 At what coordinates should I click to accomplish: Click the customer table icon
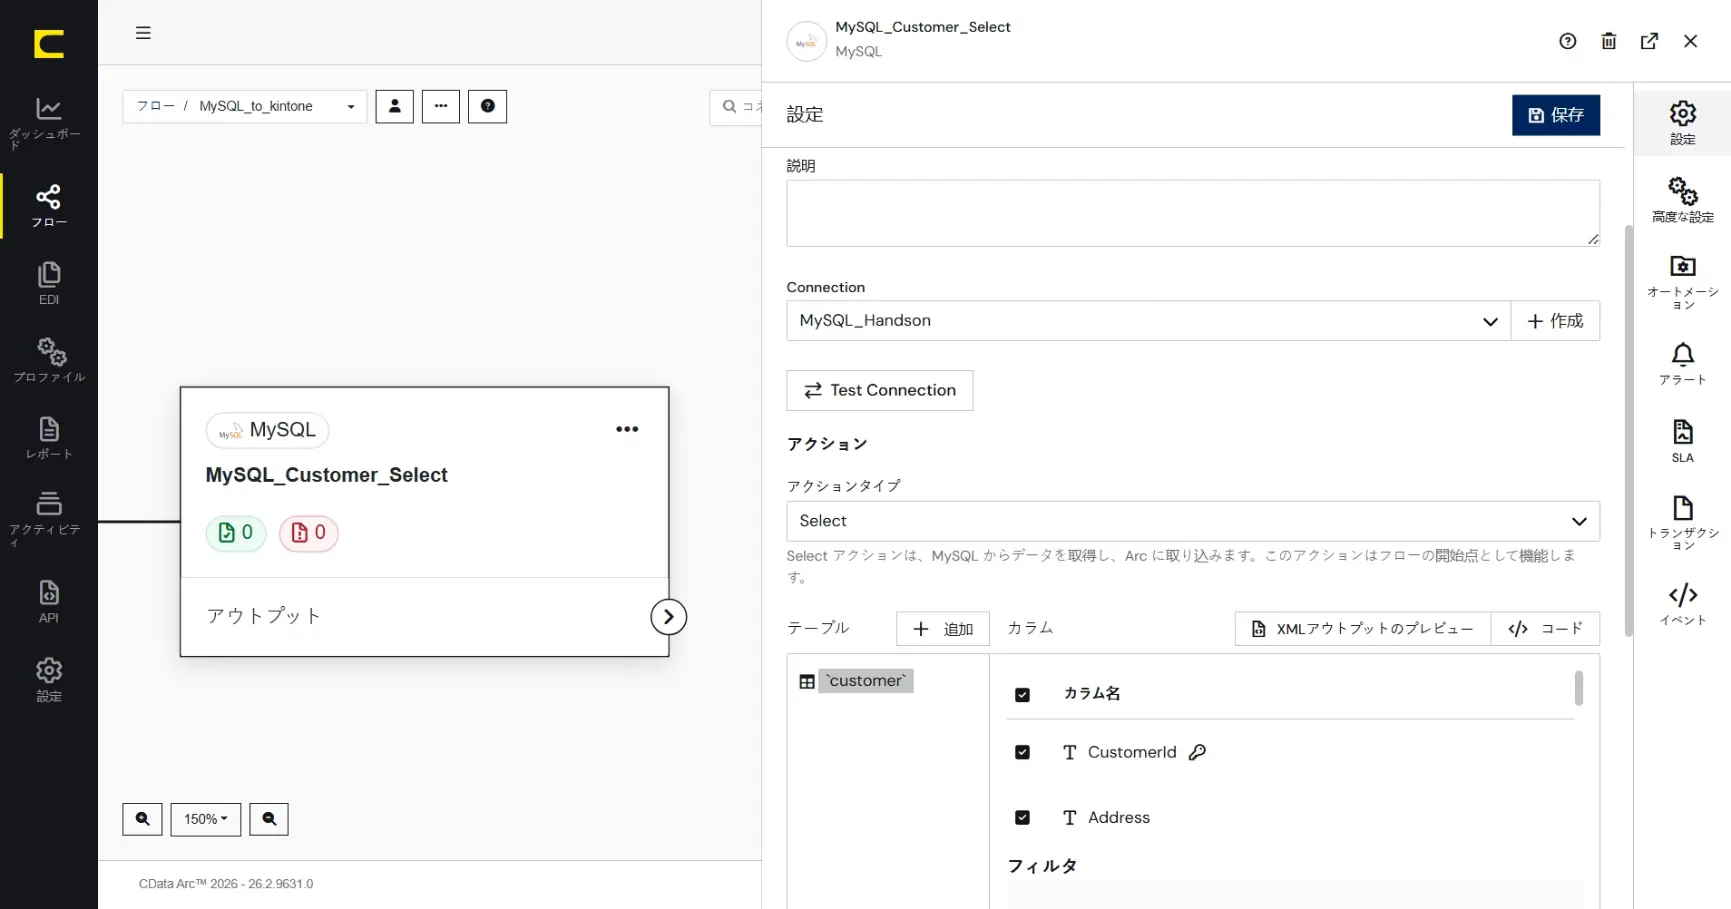click(x=807, y=682)
